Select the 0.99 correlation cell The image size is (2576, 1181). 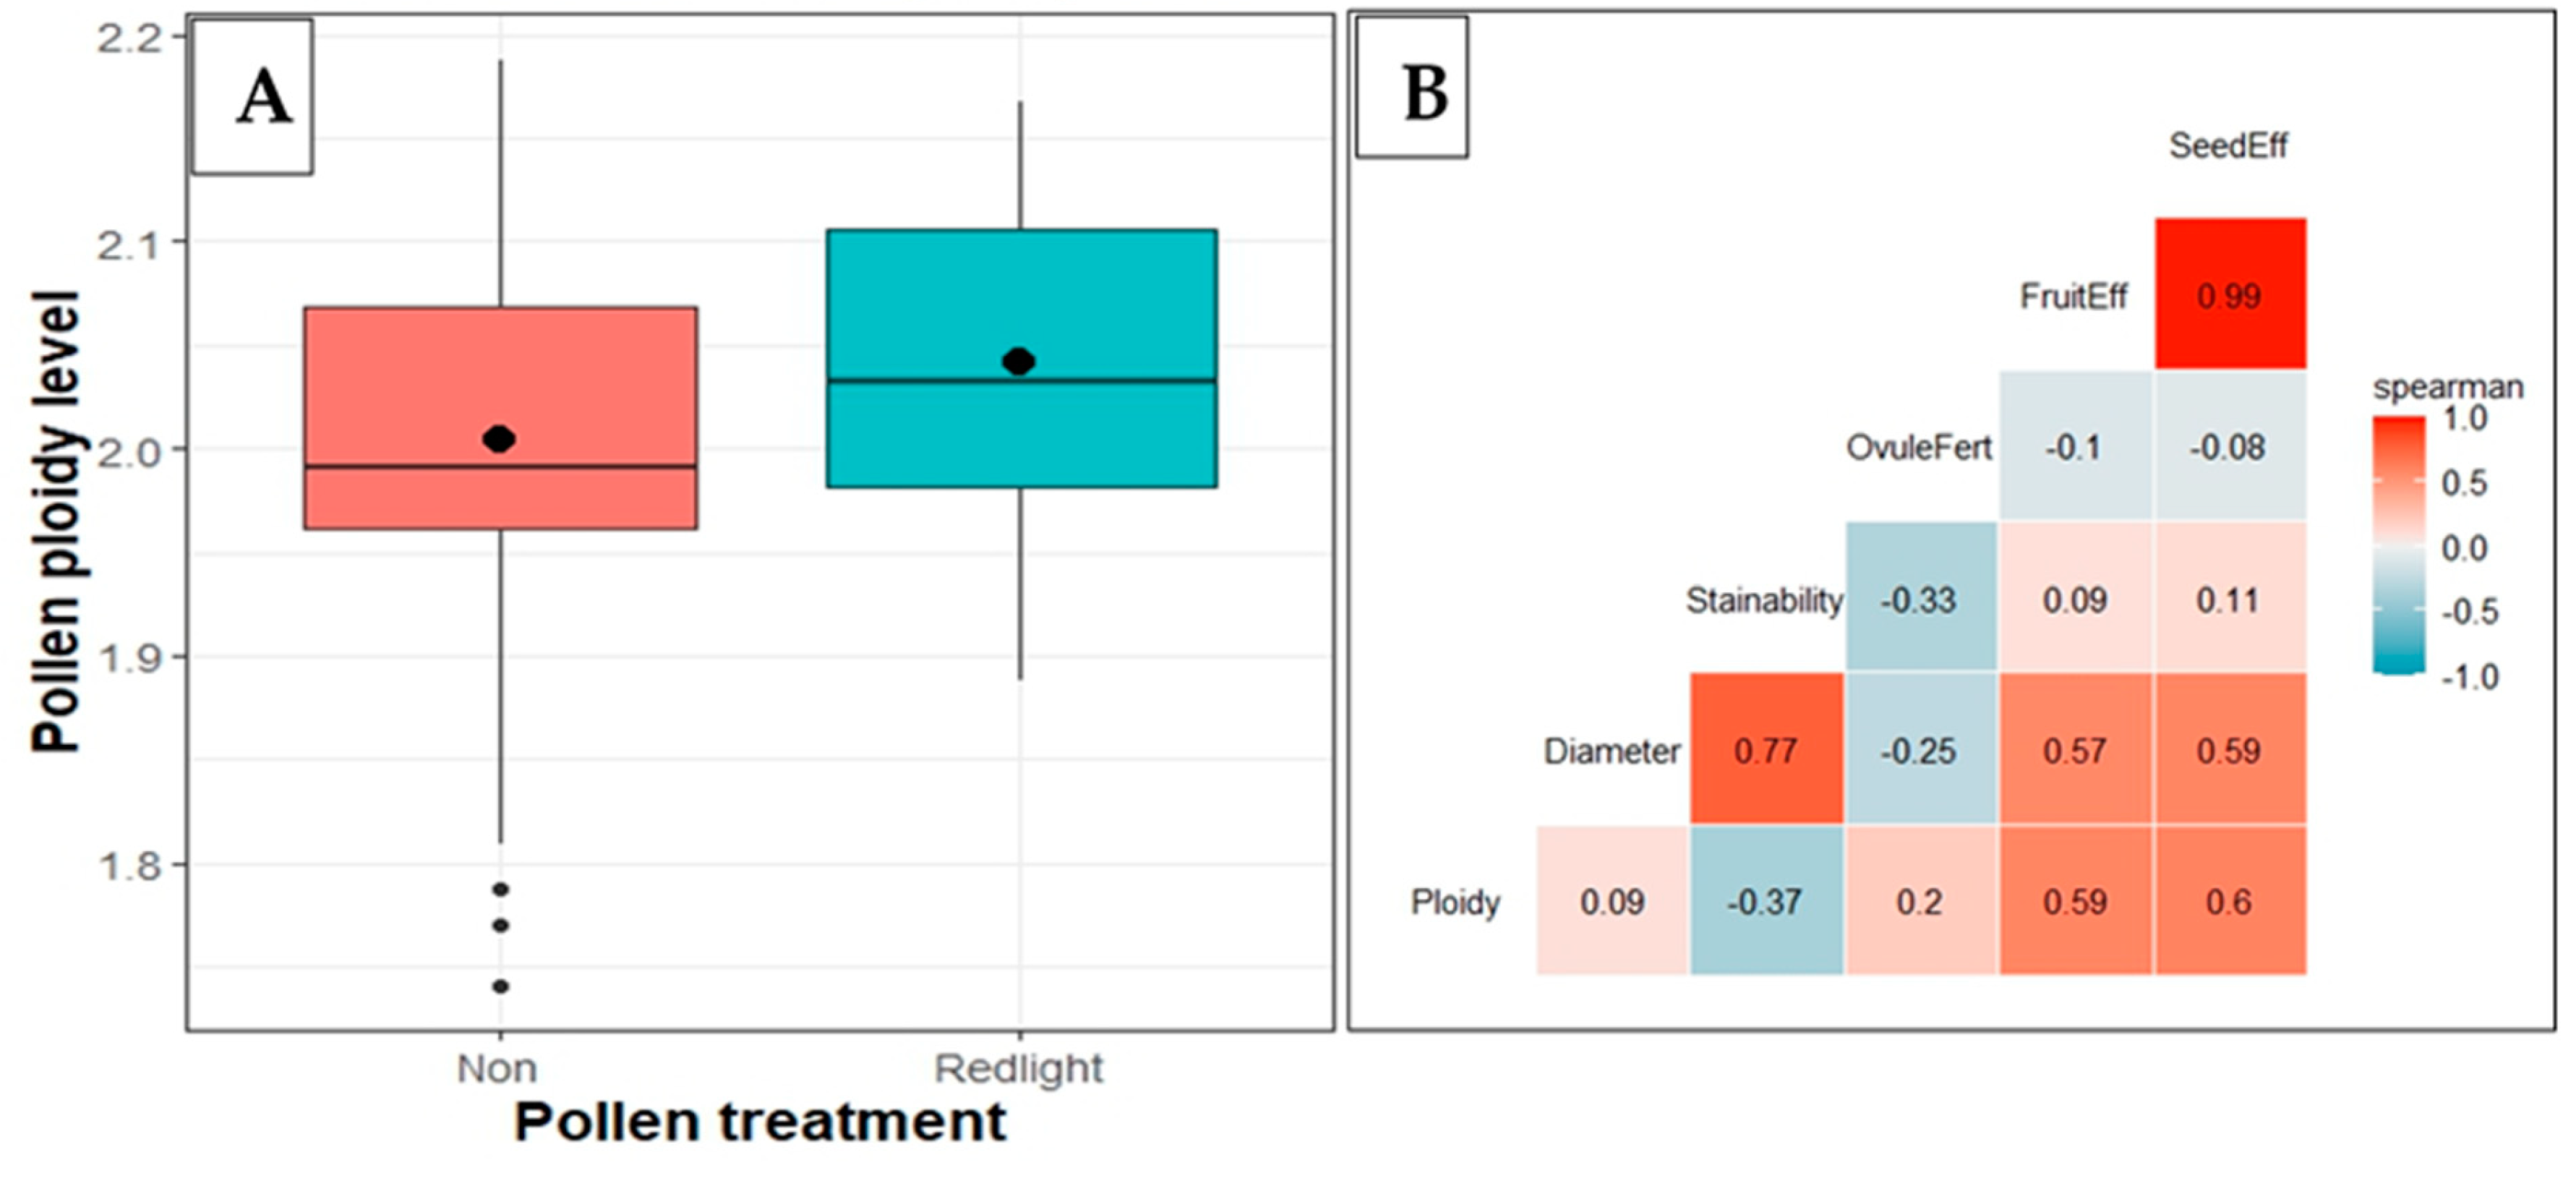pos(2229,295)
